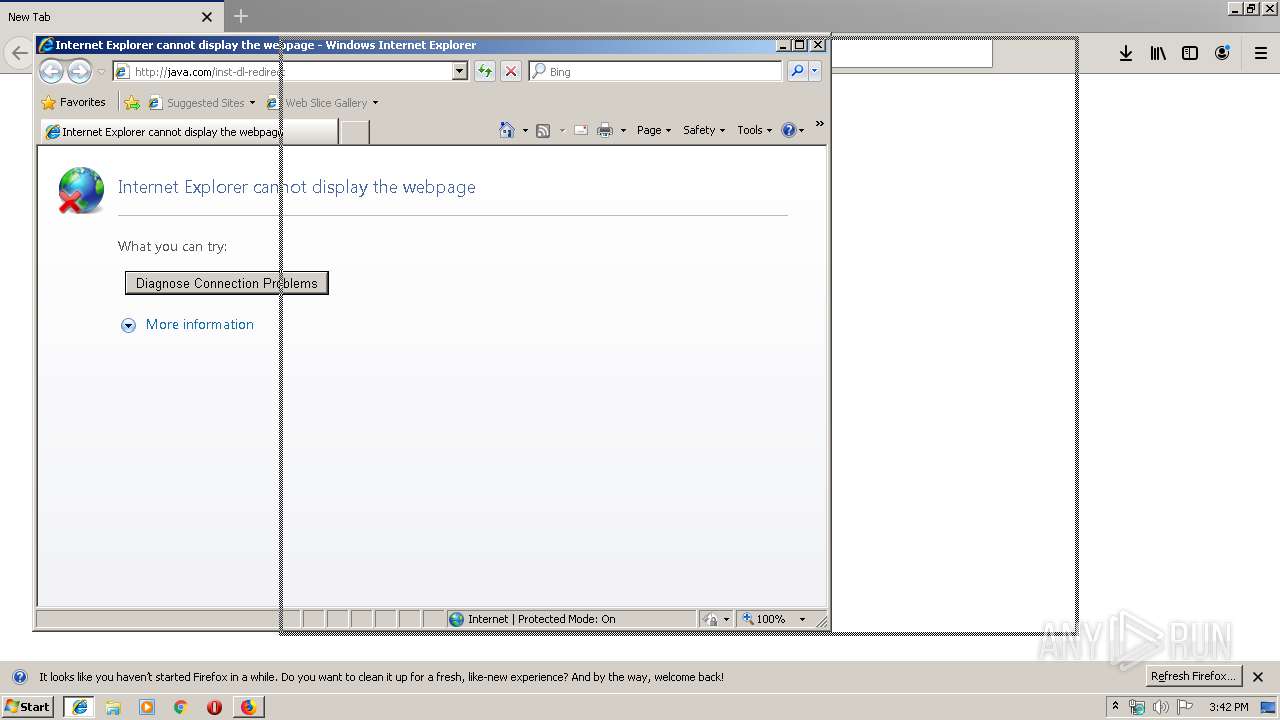Click Firefox back arrow button

click(x=18, y=53)
